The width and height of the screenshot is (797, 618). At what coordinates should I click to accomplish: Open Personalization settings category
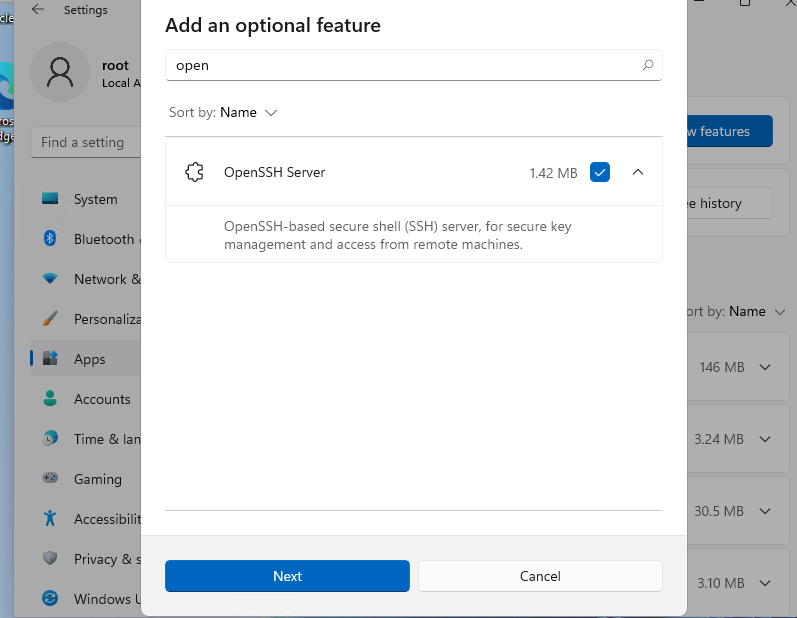pyautogui.click(x=85, y=319)
